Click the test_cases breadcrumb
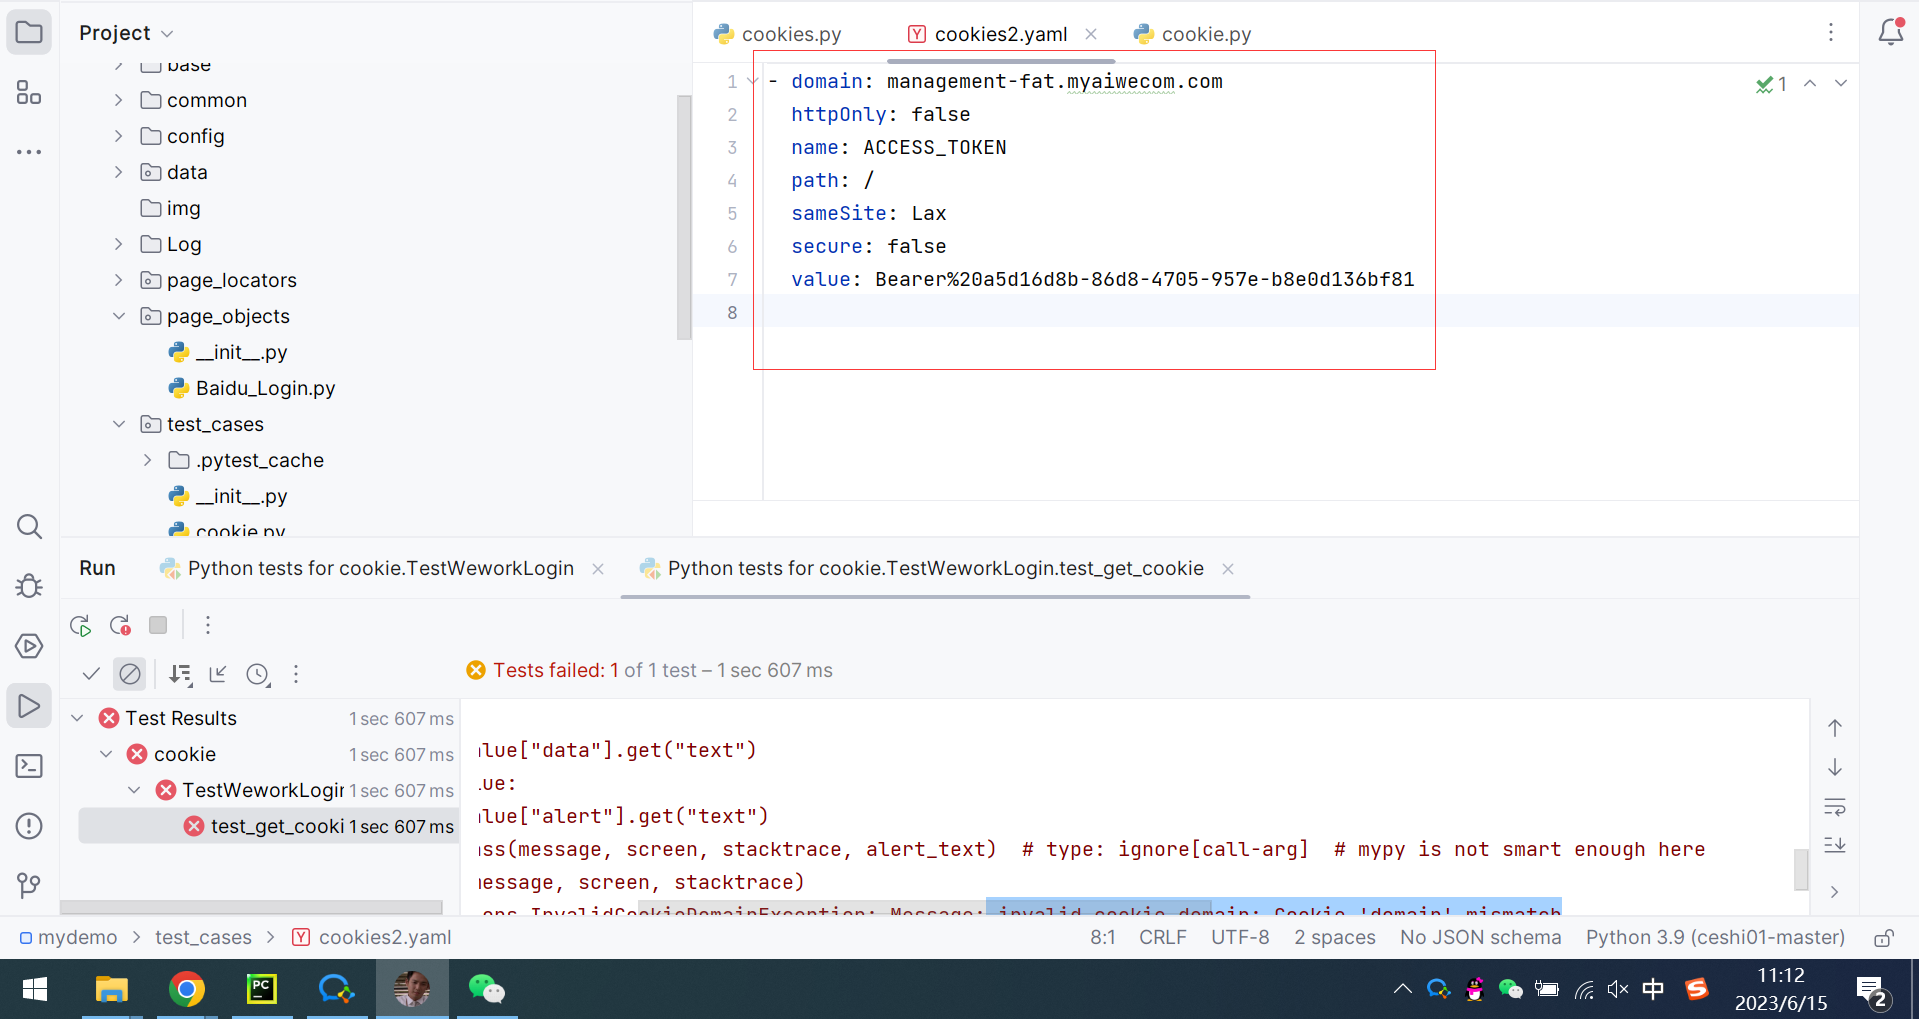The width and height of the screenshot is (1919, 1019). pyautogui.click(x=203, y=937)
